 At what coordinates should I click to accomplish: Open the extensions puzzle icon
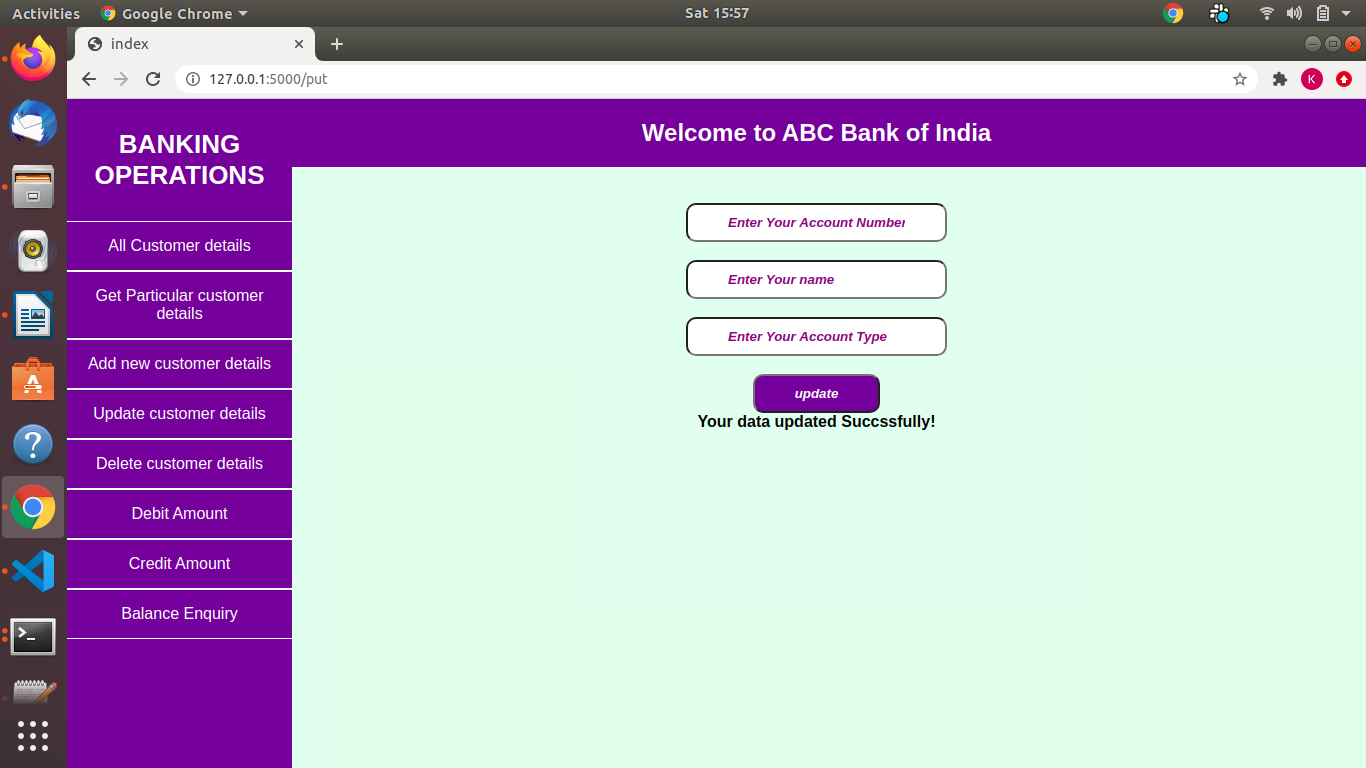(1280, 79)
